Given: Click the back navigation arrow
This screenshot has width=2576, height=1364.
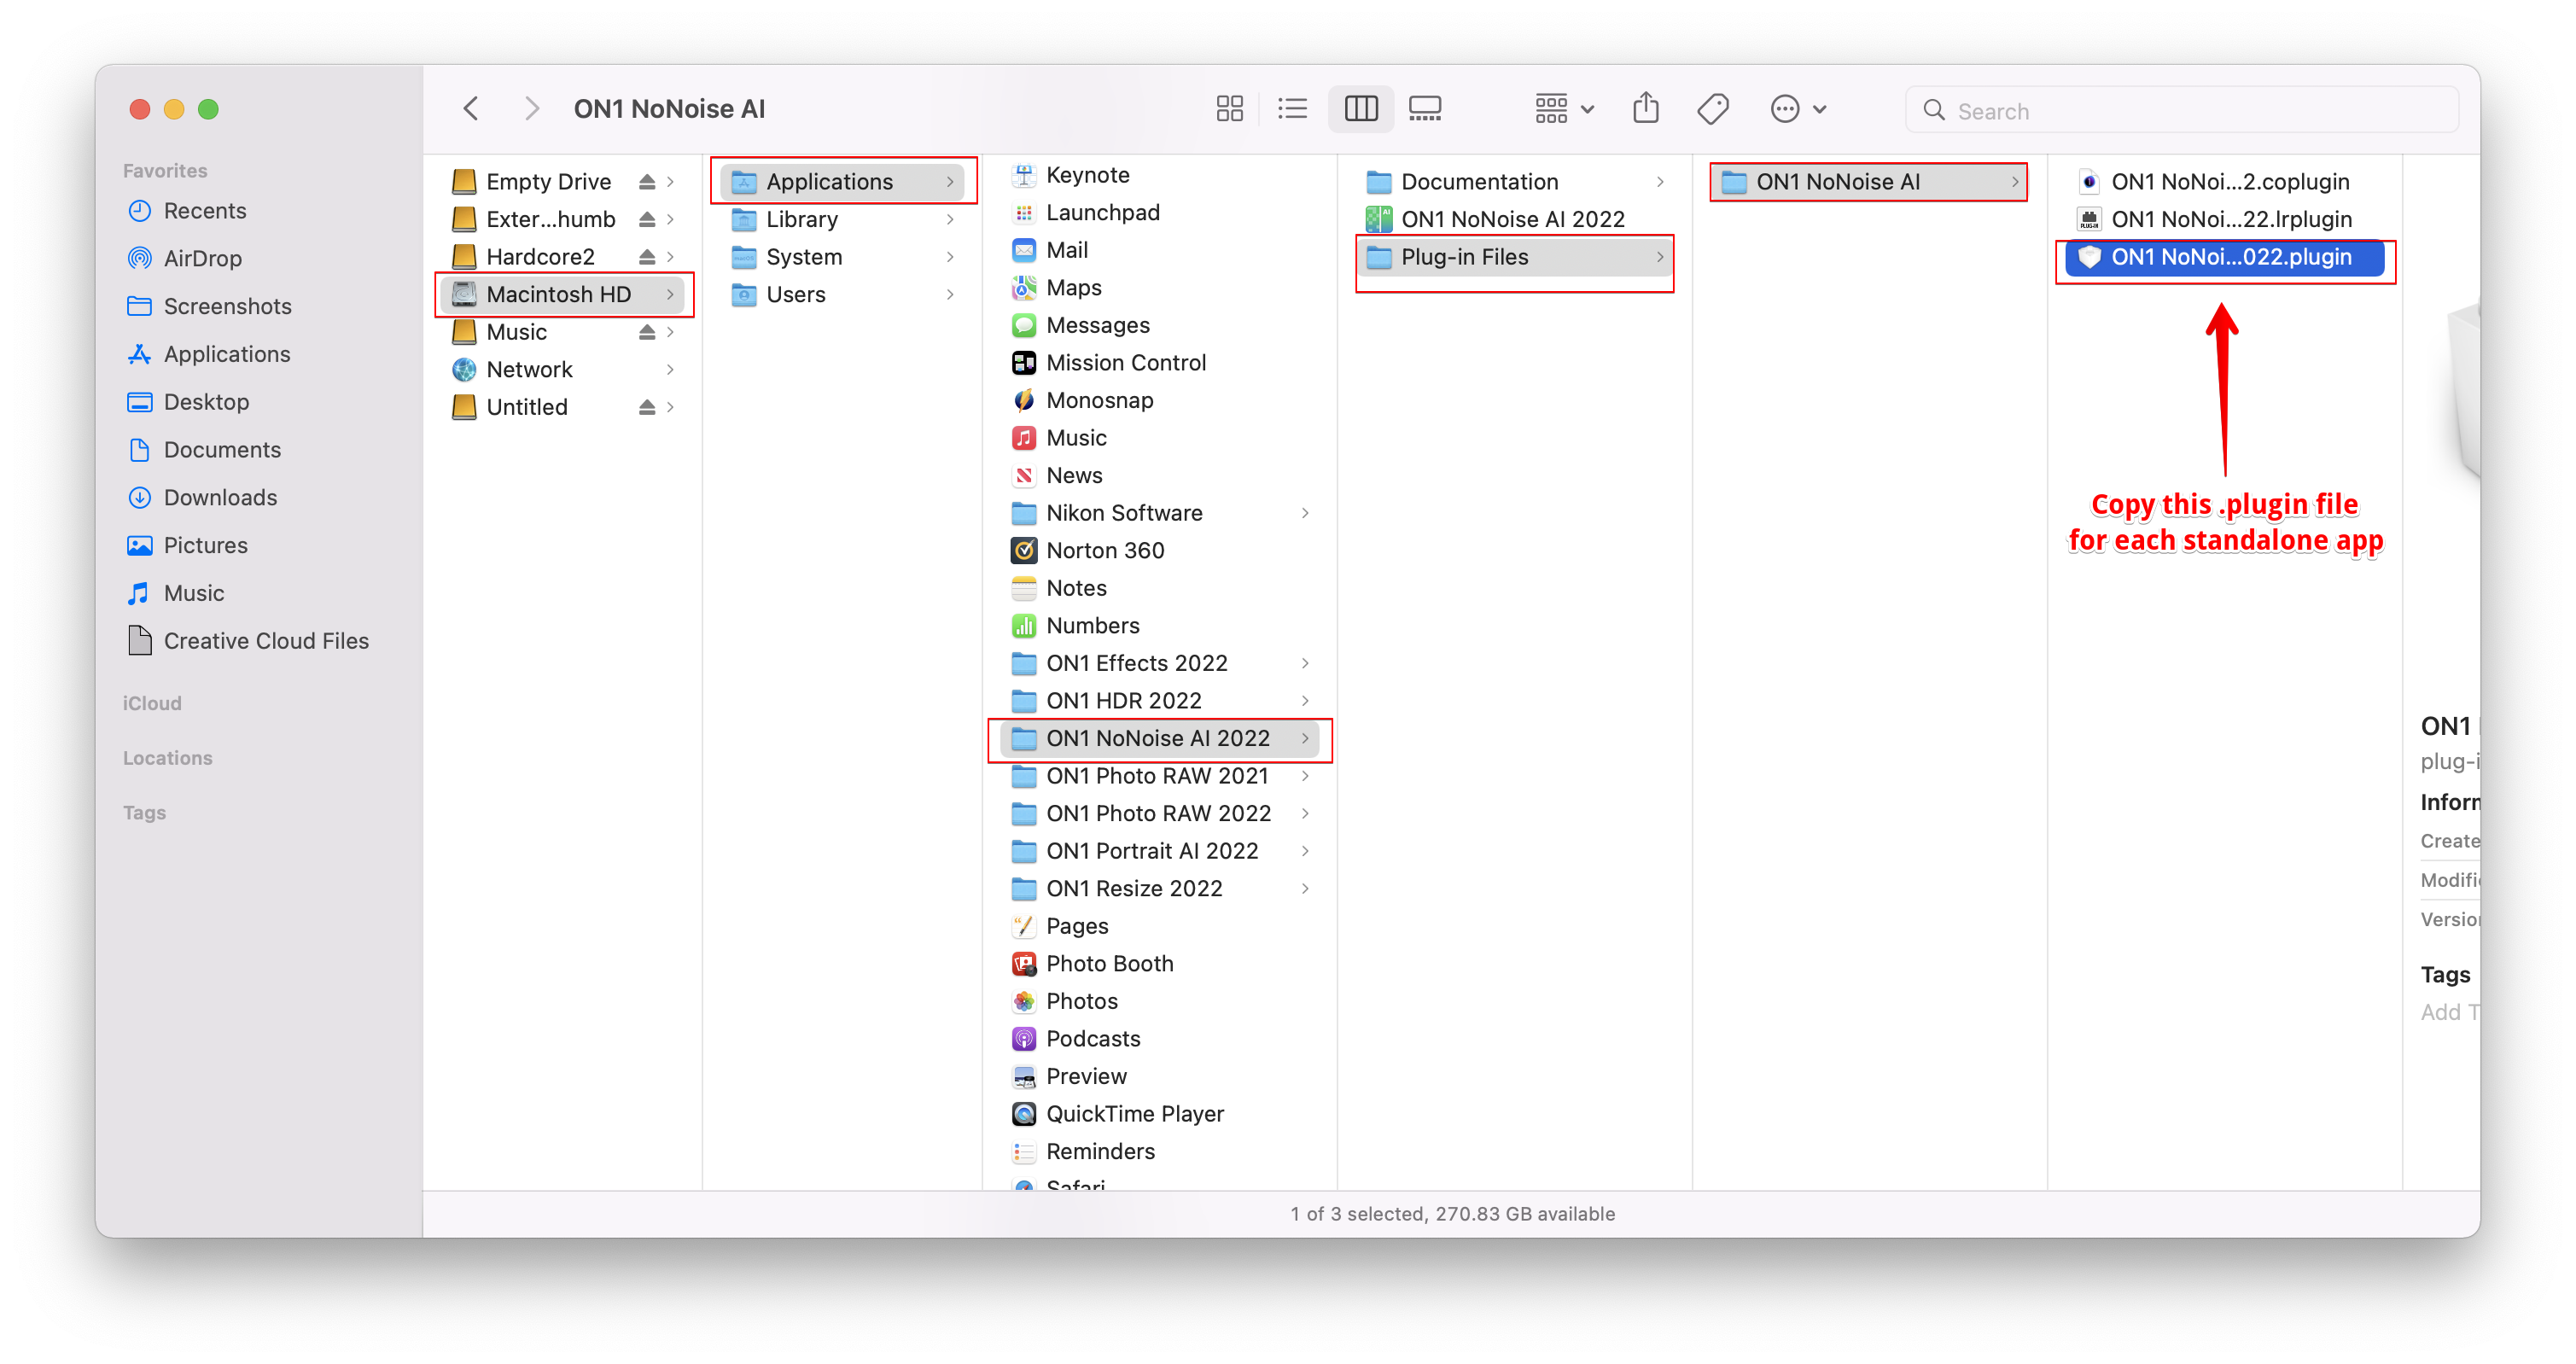Looking at the screenshot, I should click(471, 109).
